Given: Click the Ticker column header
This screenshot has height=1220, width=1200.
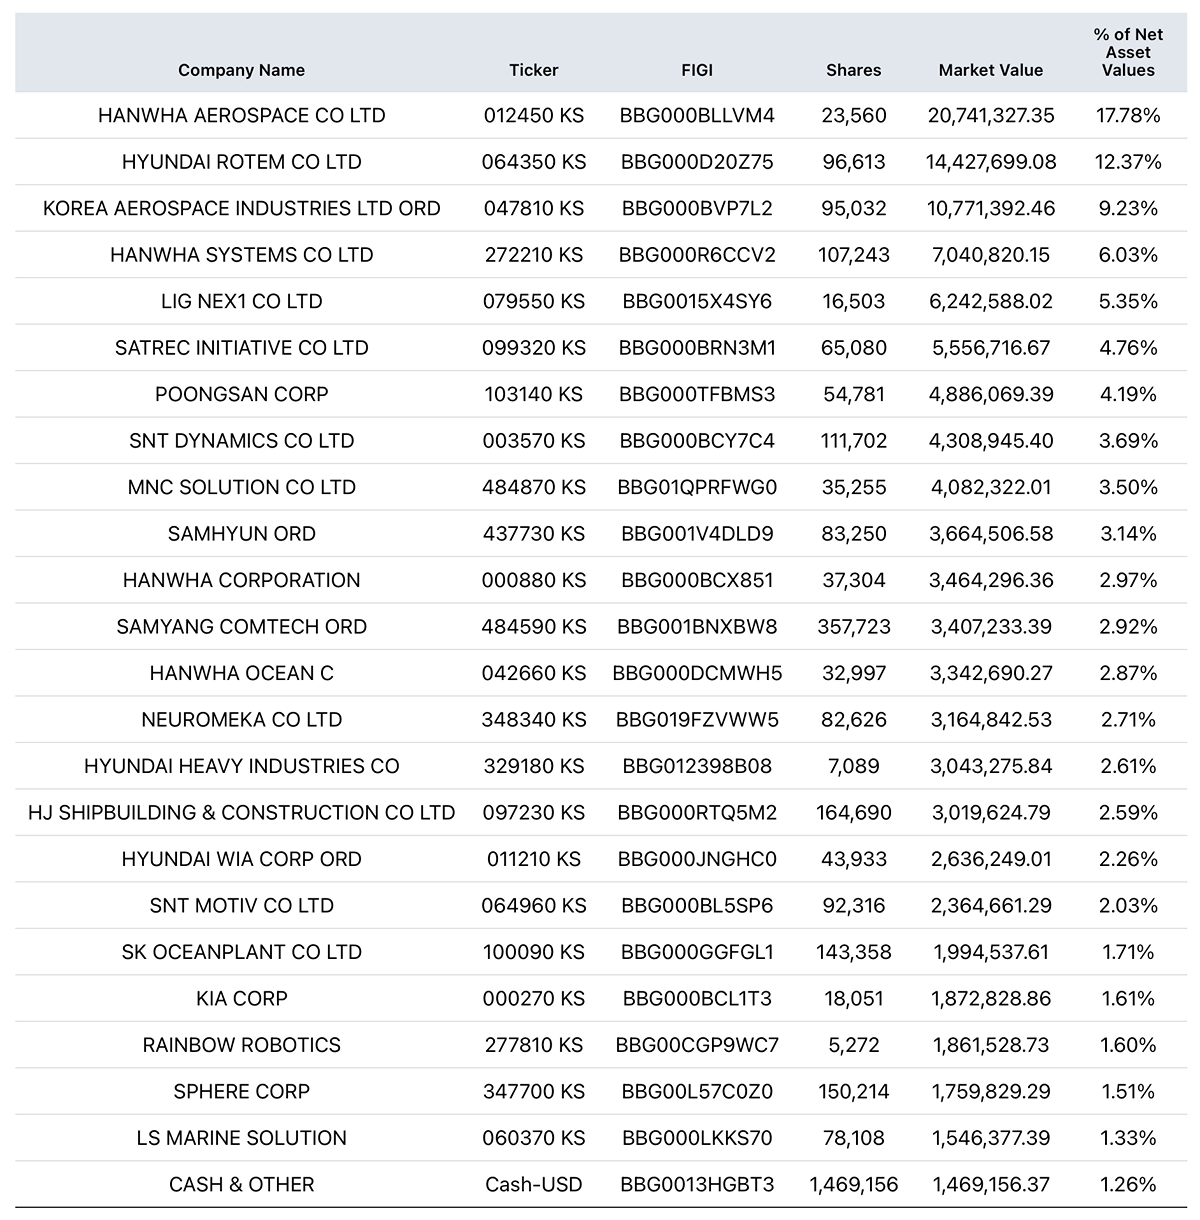Looking at the screenshot, I should (x=533, y=70).
